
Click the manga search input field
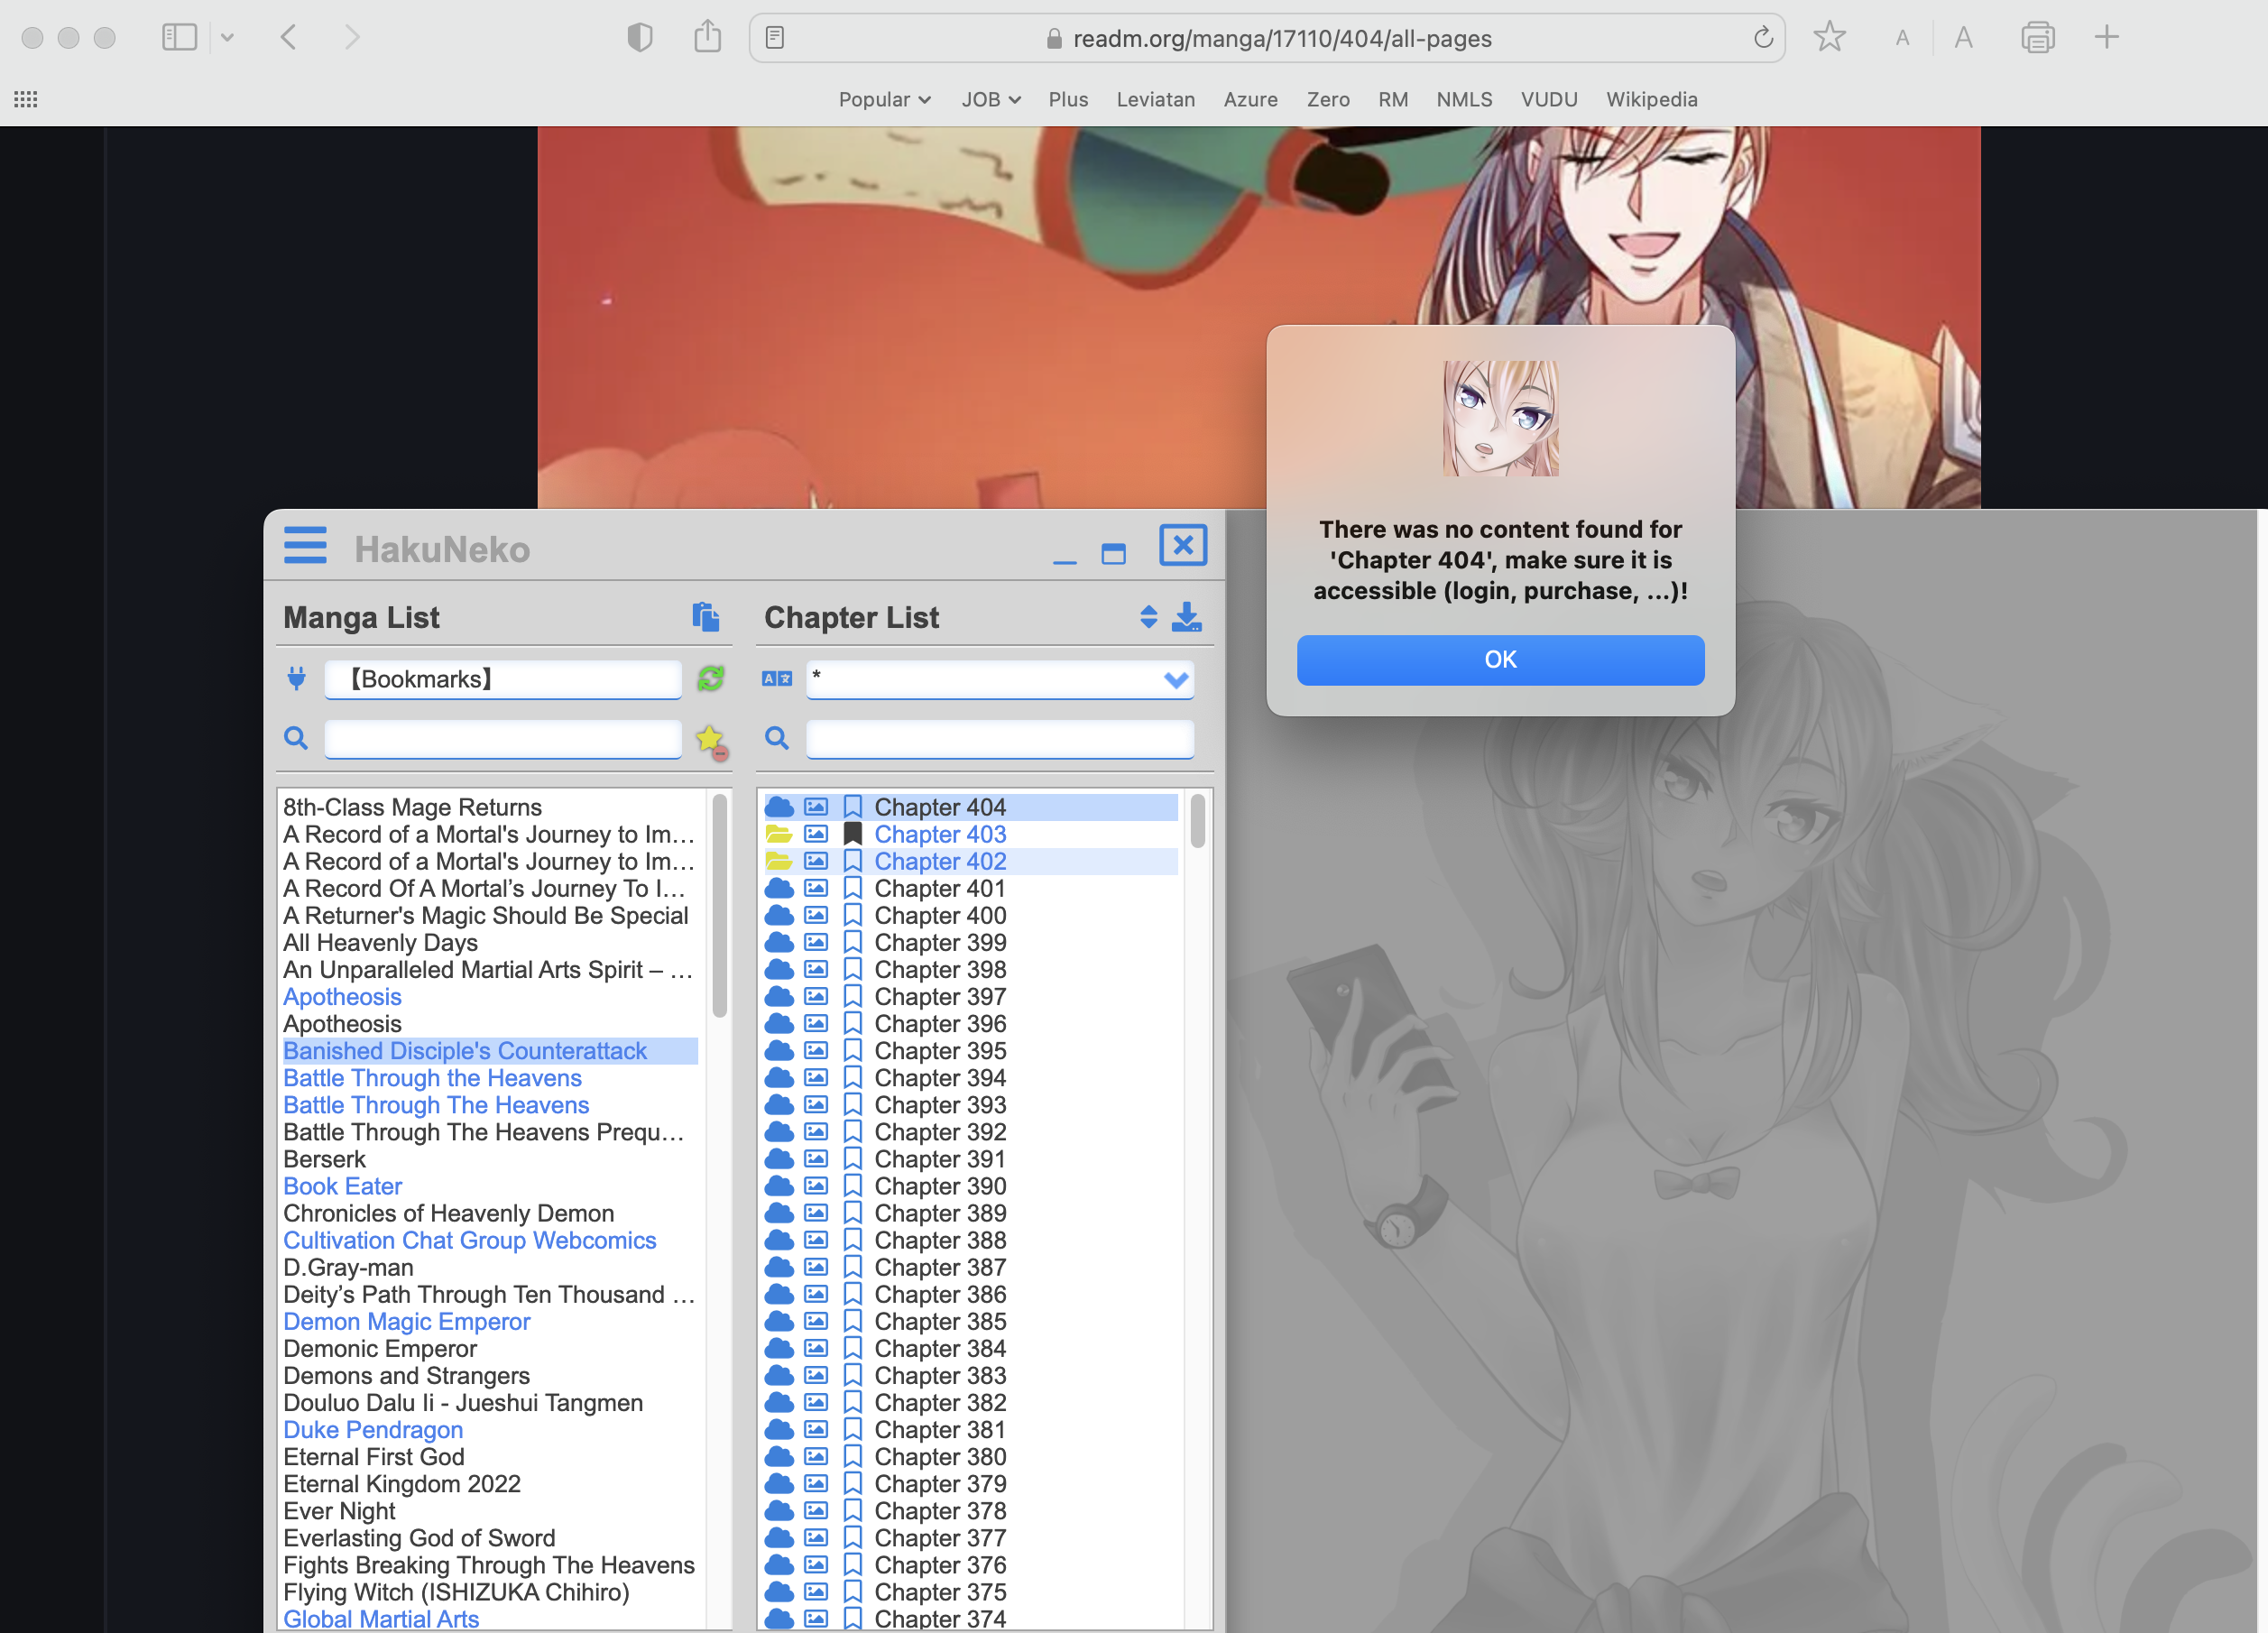pos(502,740)
